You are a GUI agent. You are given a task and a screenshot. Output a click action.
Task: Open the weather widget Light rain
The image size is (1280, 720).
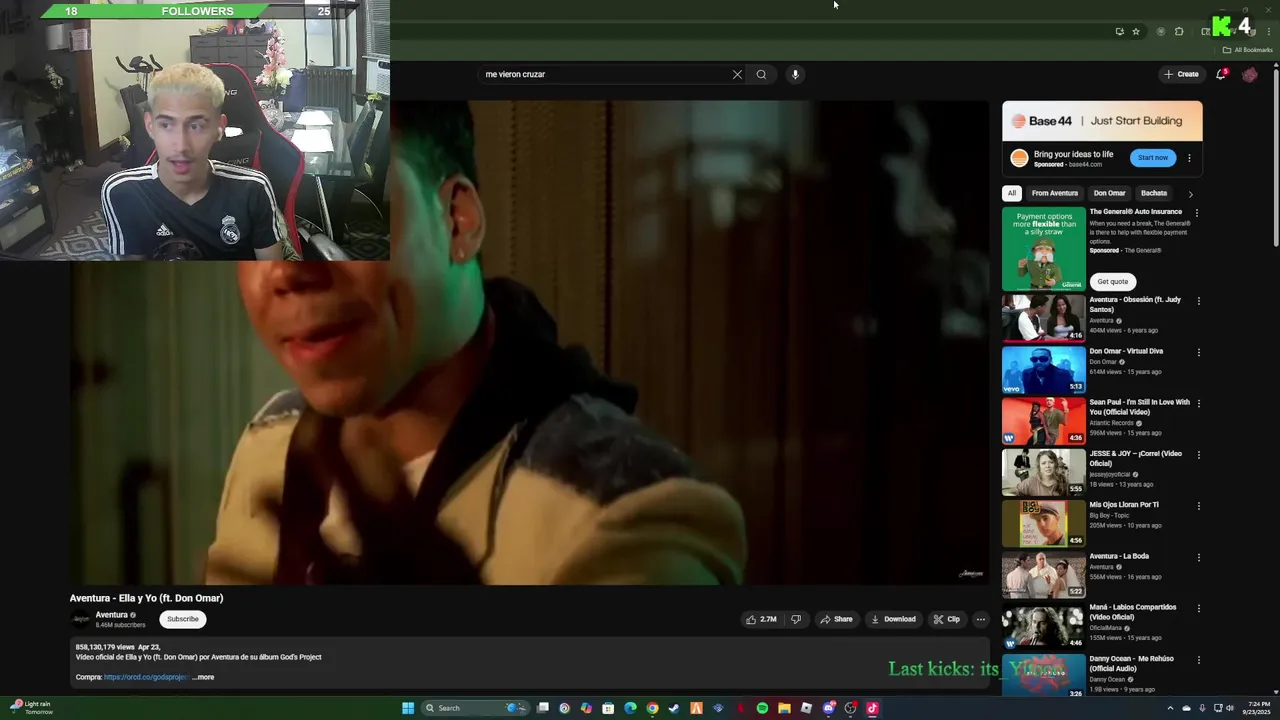[x=32, y=708]
